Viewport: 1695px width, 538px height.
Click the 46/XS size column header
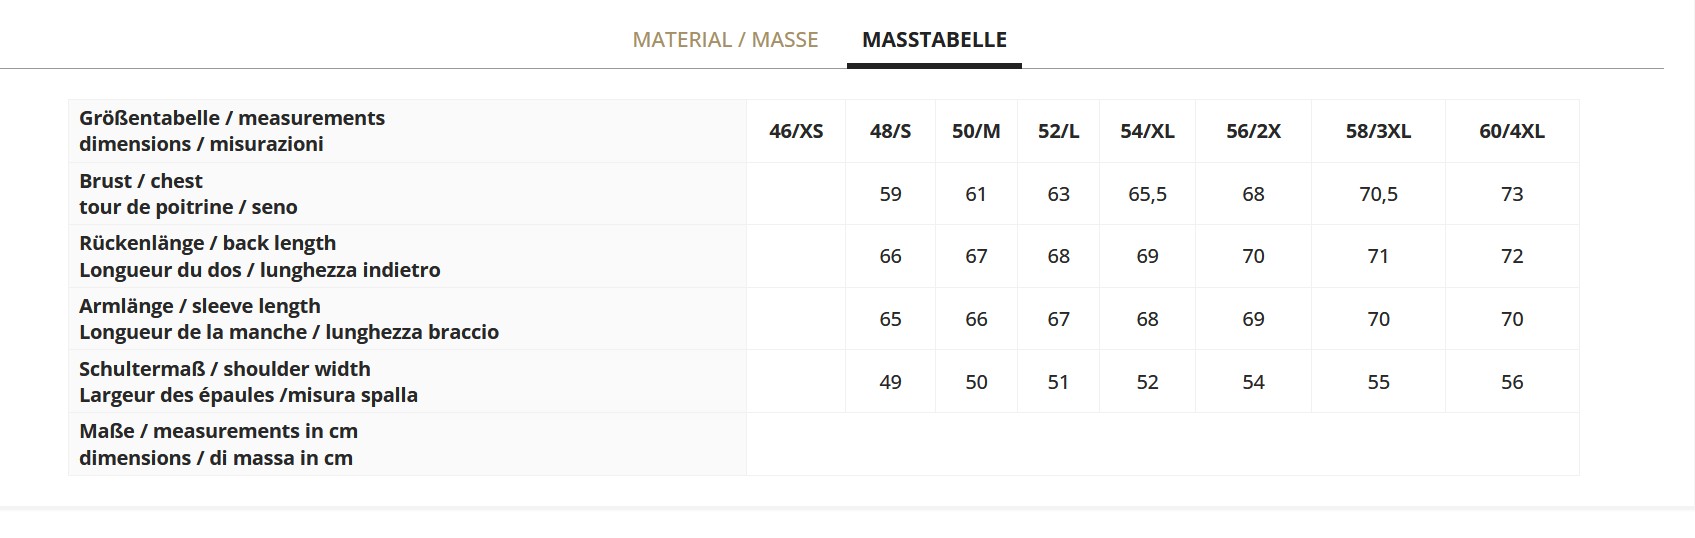796,131
